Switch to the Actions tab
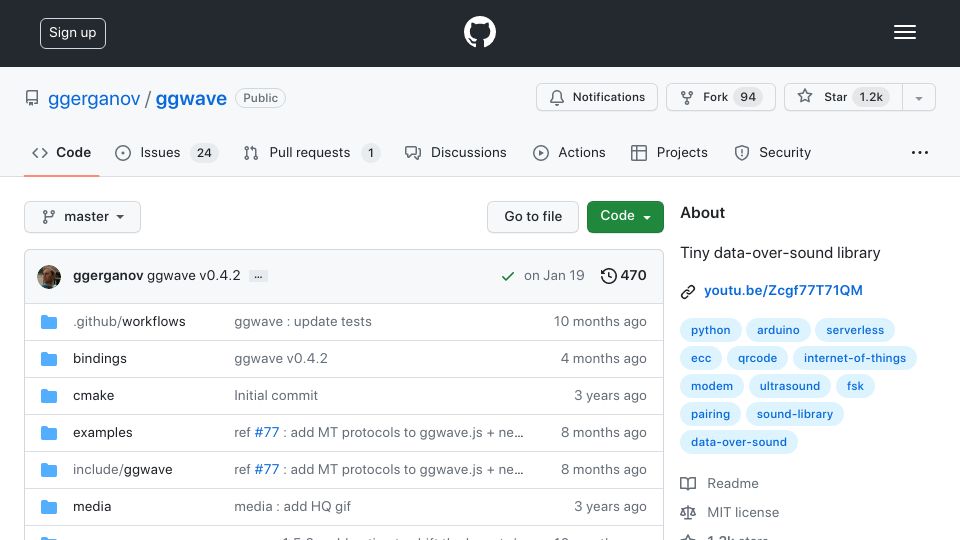The height and width of the screenshot is (540, 960). click(569, 152)
